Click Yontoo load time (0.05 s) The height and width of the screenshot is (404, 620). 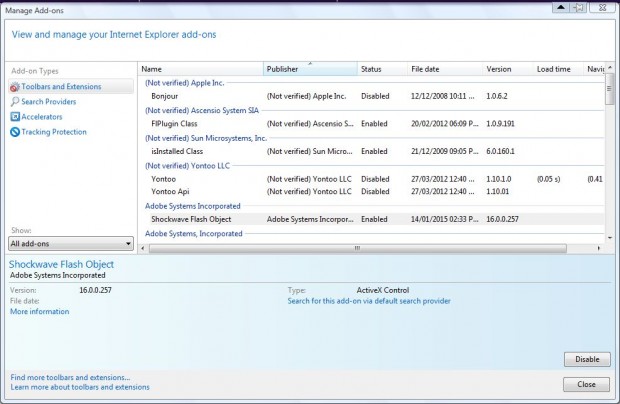click(548, 179)
